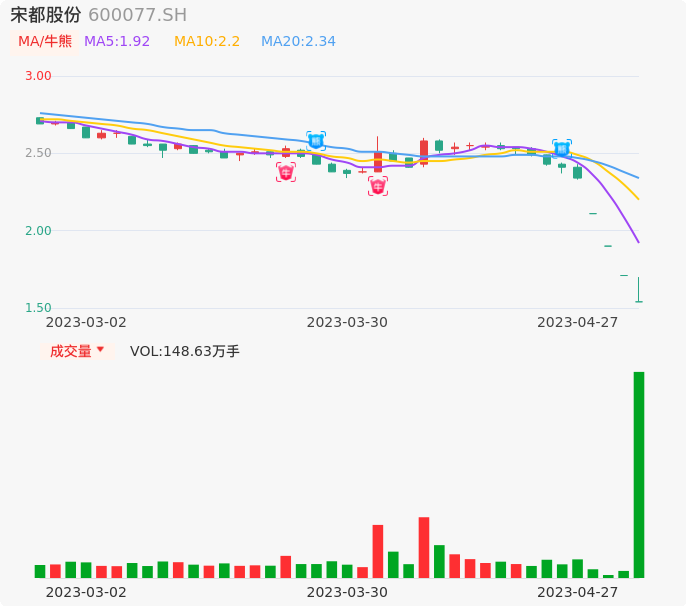
Task: Click the stock code 600077.SH
Action: (137, 15)
